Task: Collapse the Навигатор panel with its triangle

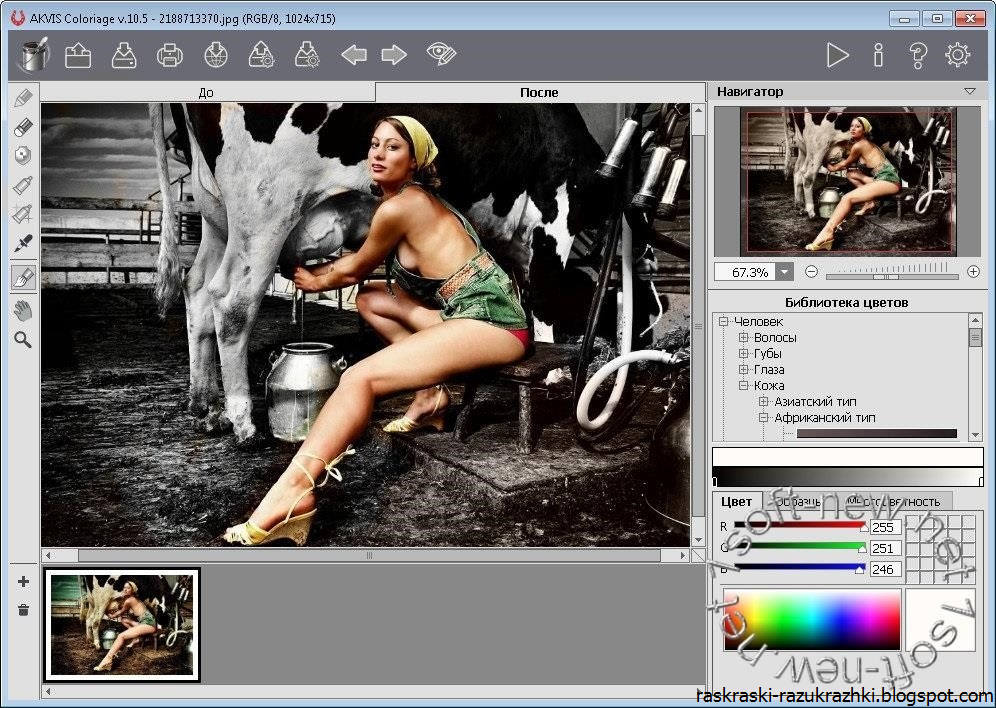Action: coord(970,91)
